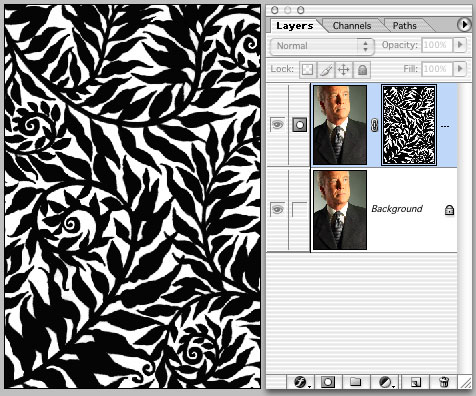This screenshot has height=396, width=476.
Task: Click the move-cross lock position icon
Action: pos(343,70)
